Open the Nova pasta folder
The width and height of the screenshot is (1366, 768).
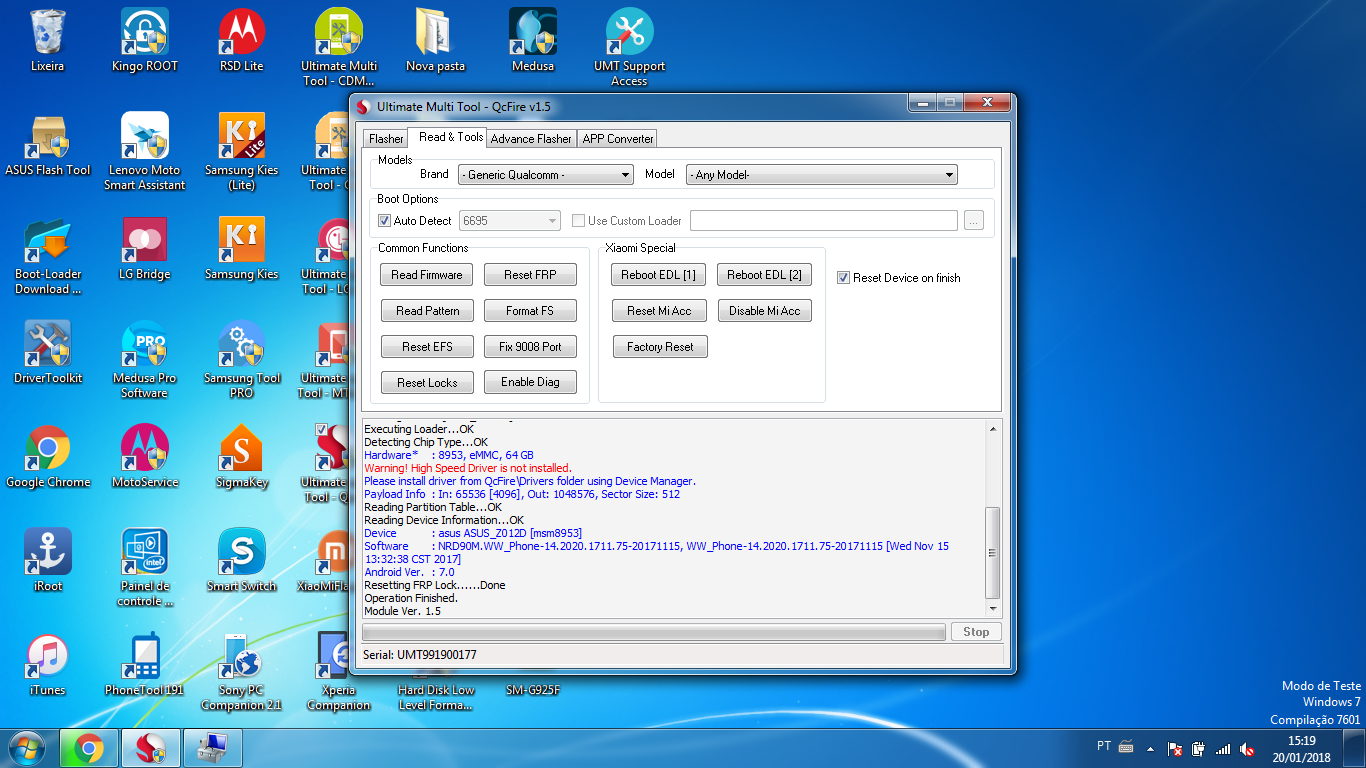point(436,41)
